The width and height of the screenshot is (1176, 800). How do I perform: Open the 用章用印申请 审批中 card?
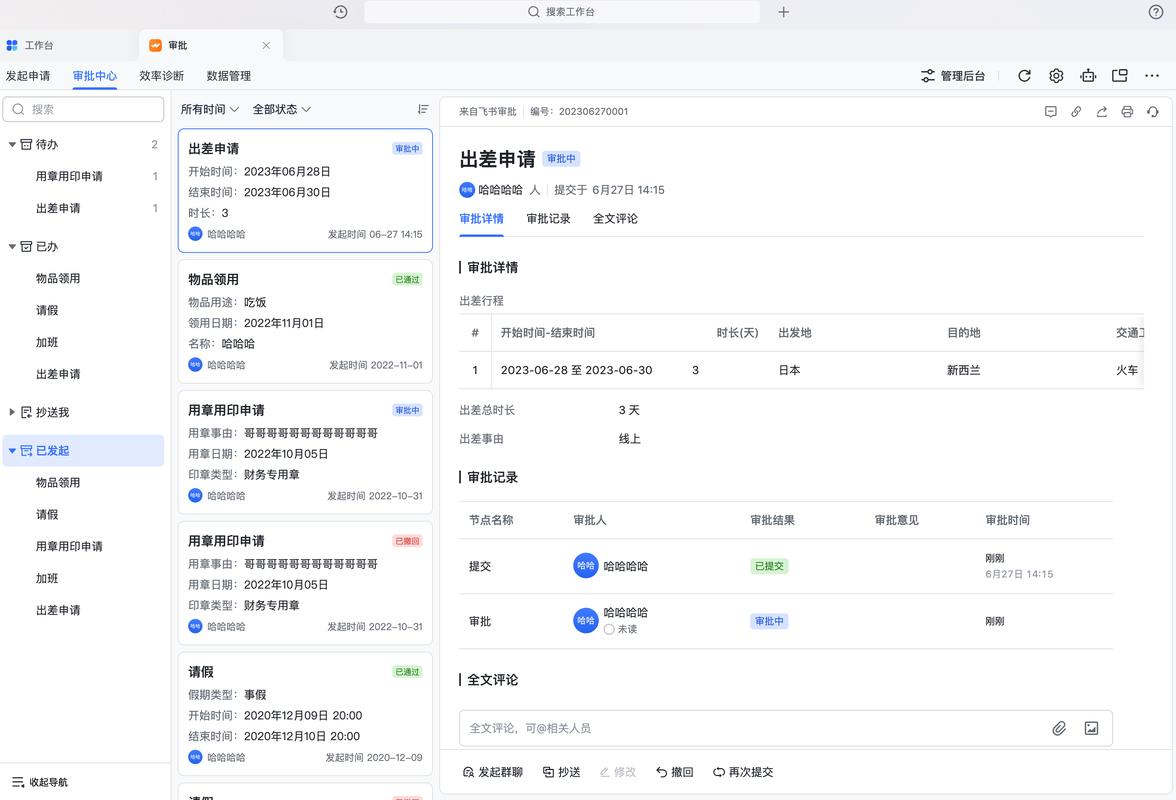pyautogui.click(x=305, y=452)
